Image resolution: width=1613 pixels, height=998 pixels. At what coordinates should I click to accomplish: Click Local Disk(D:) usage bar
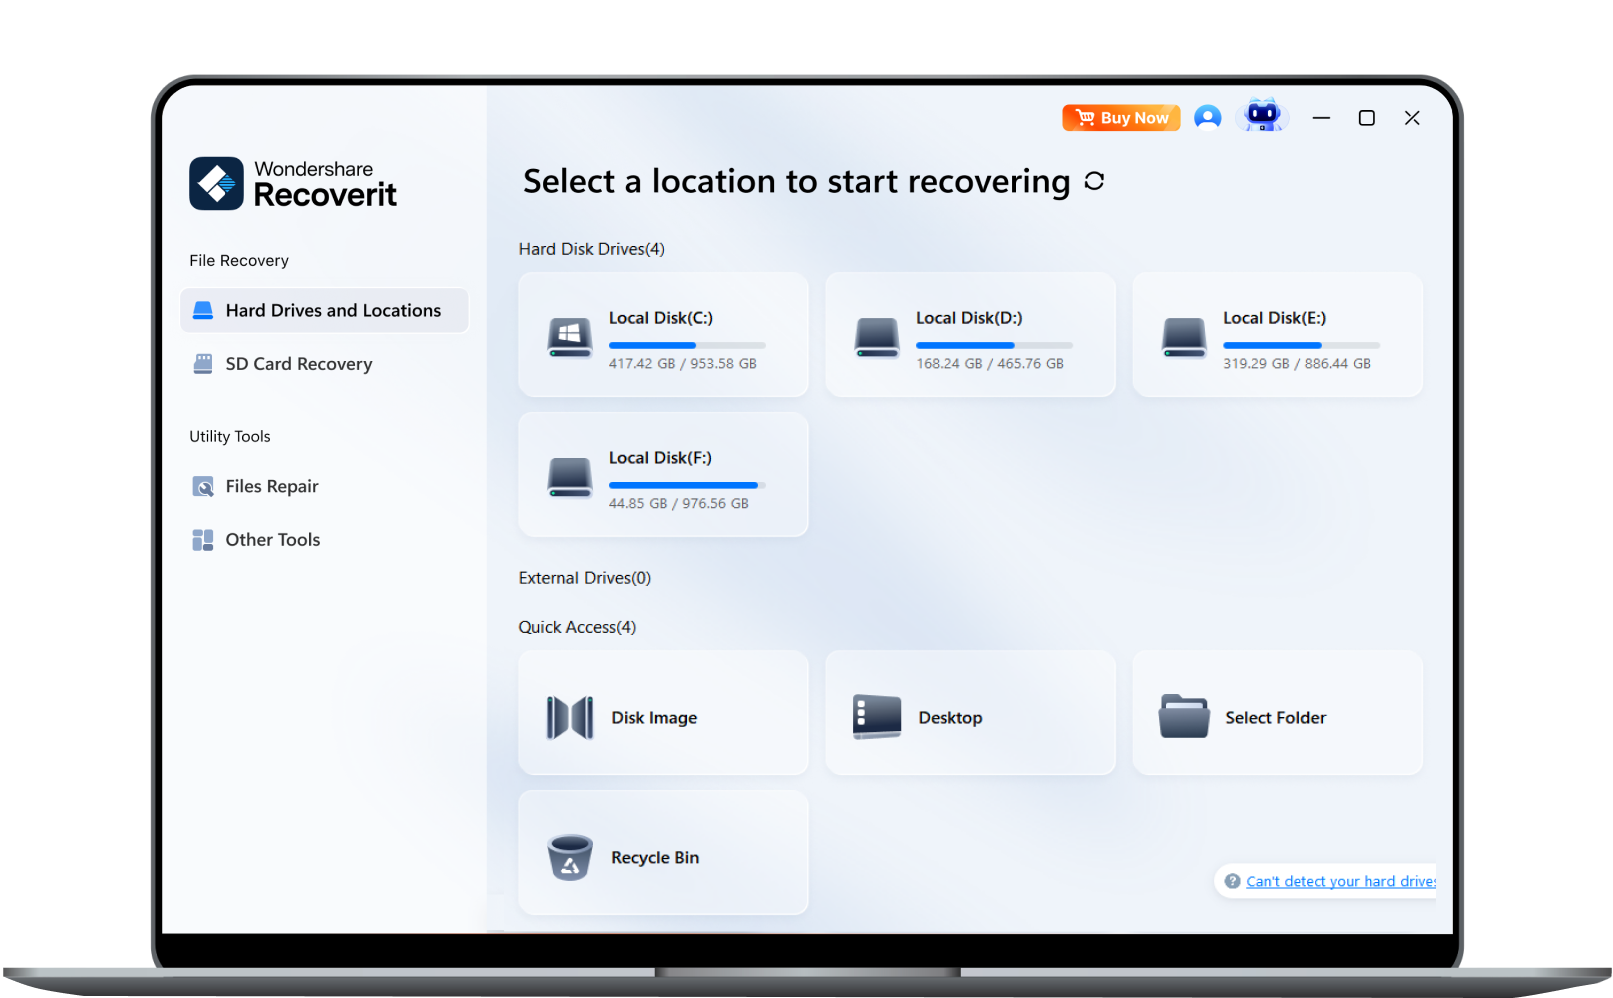click(993, 345)
